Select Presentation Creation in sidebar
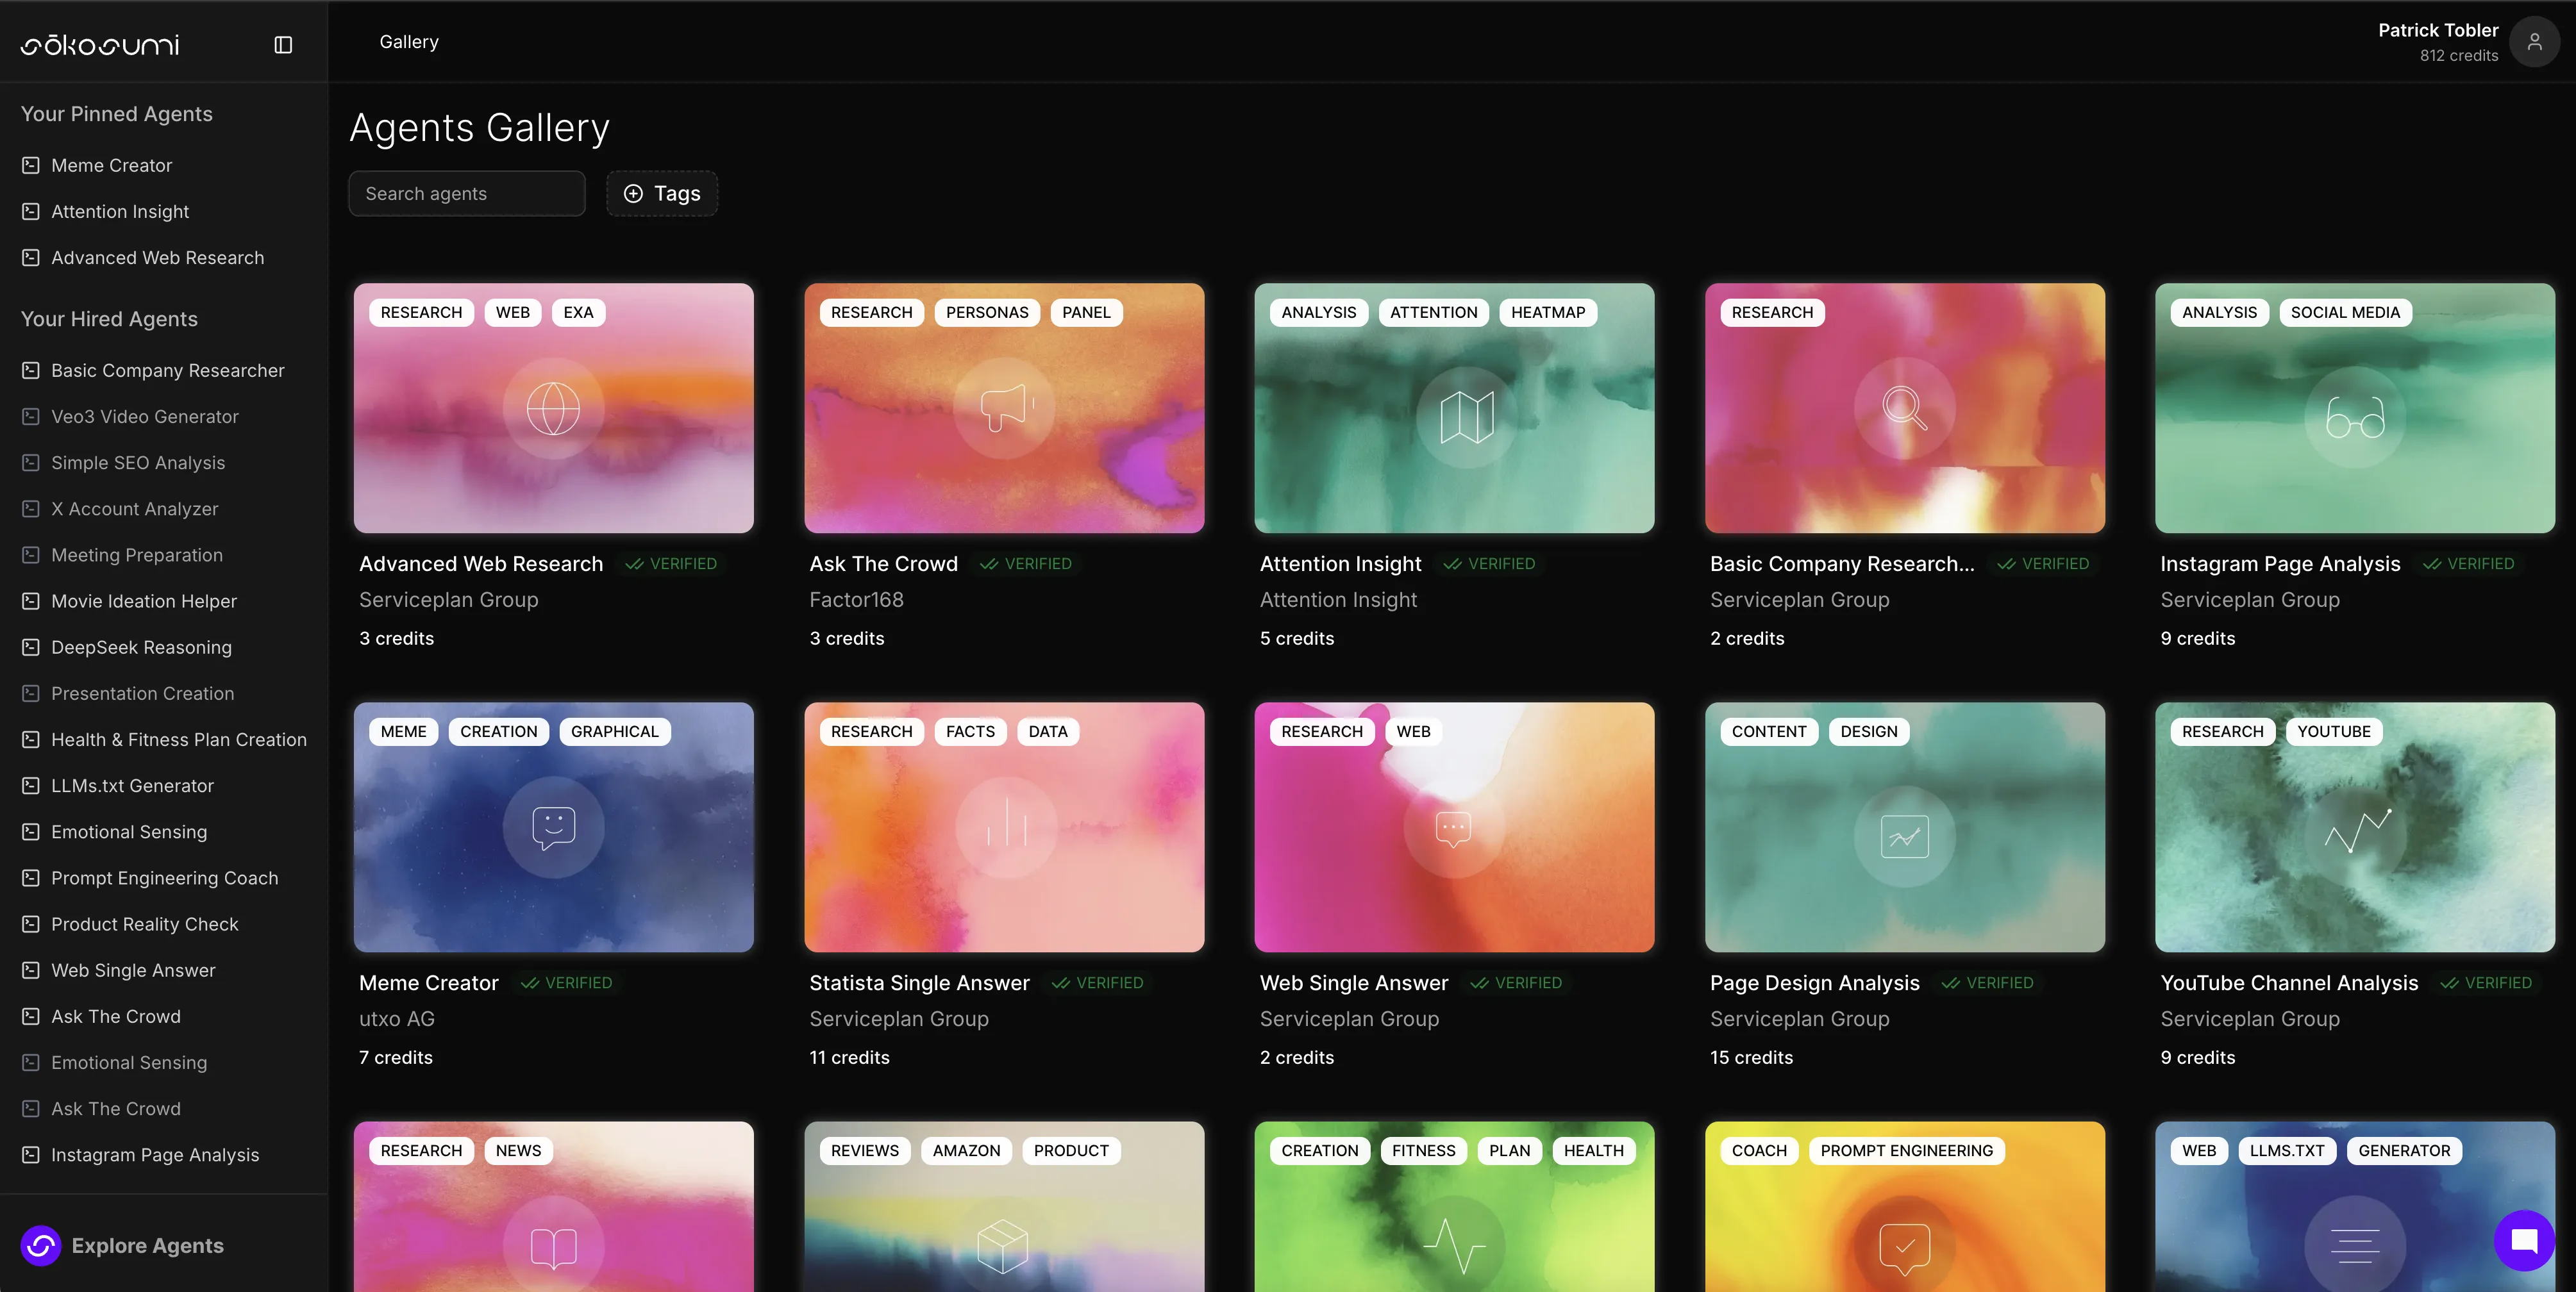Image resolution: width=2576 pixels, height=1292 pixels. point(143,693)
